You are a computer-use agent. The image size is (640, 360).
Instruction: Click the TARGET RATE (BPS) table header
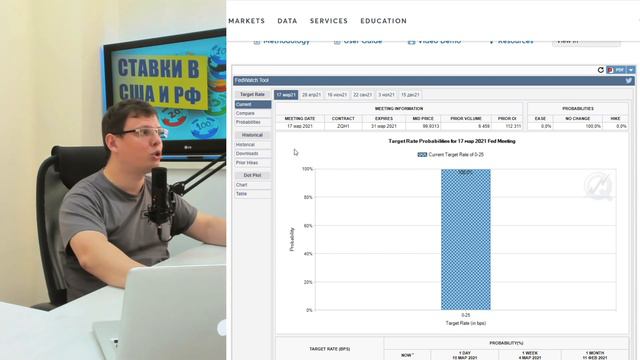329,349
